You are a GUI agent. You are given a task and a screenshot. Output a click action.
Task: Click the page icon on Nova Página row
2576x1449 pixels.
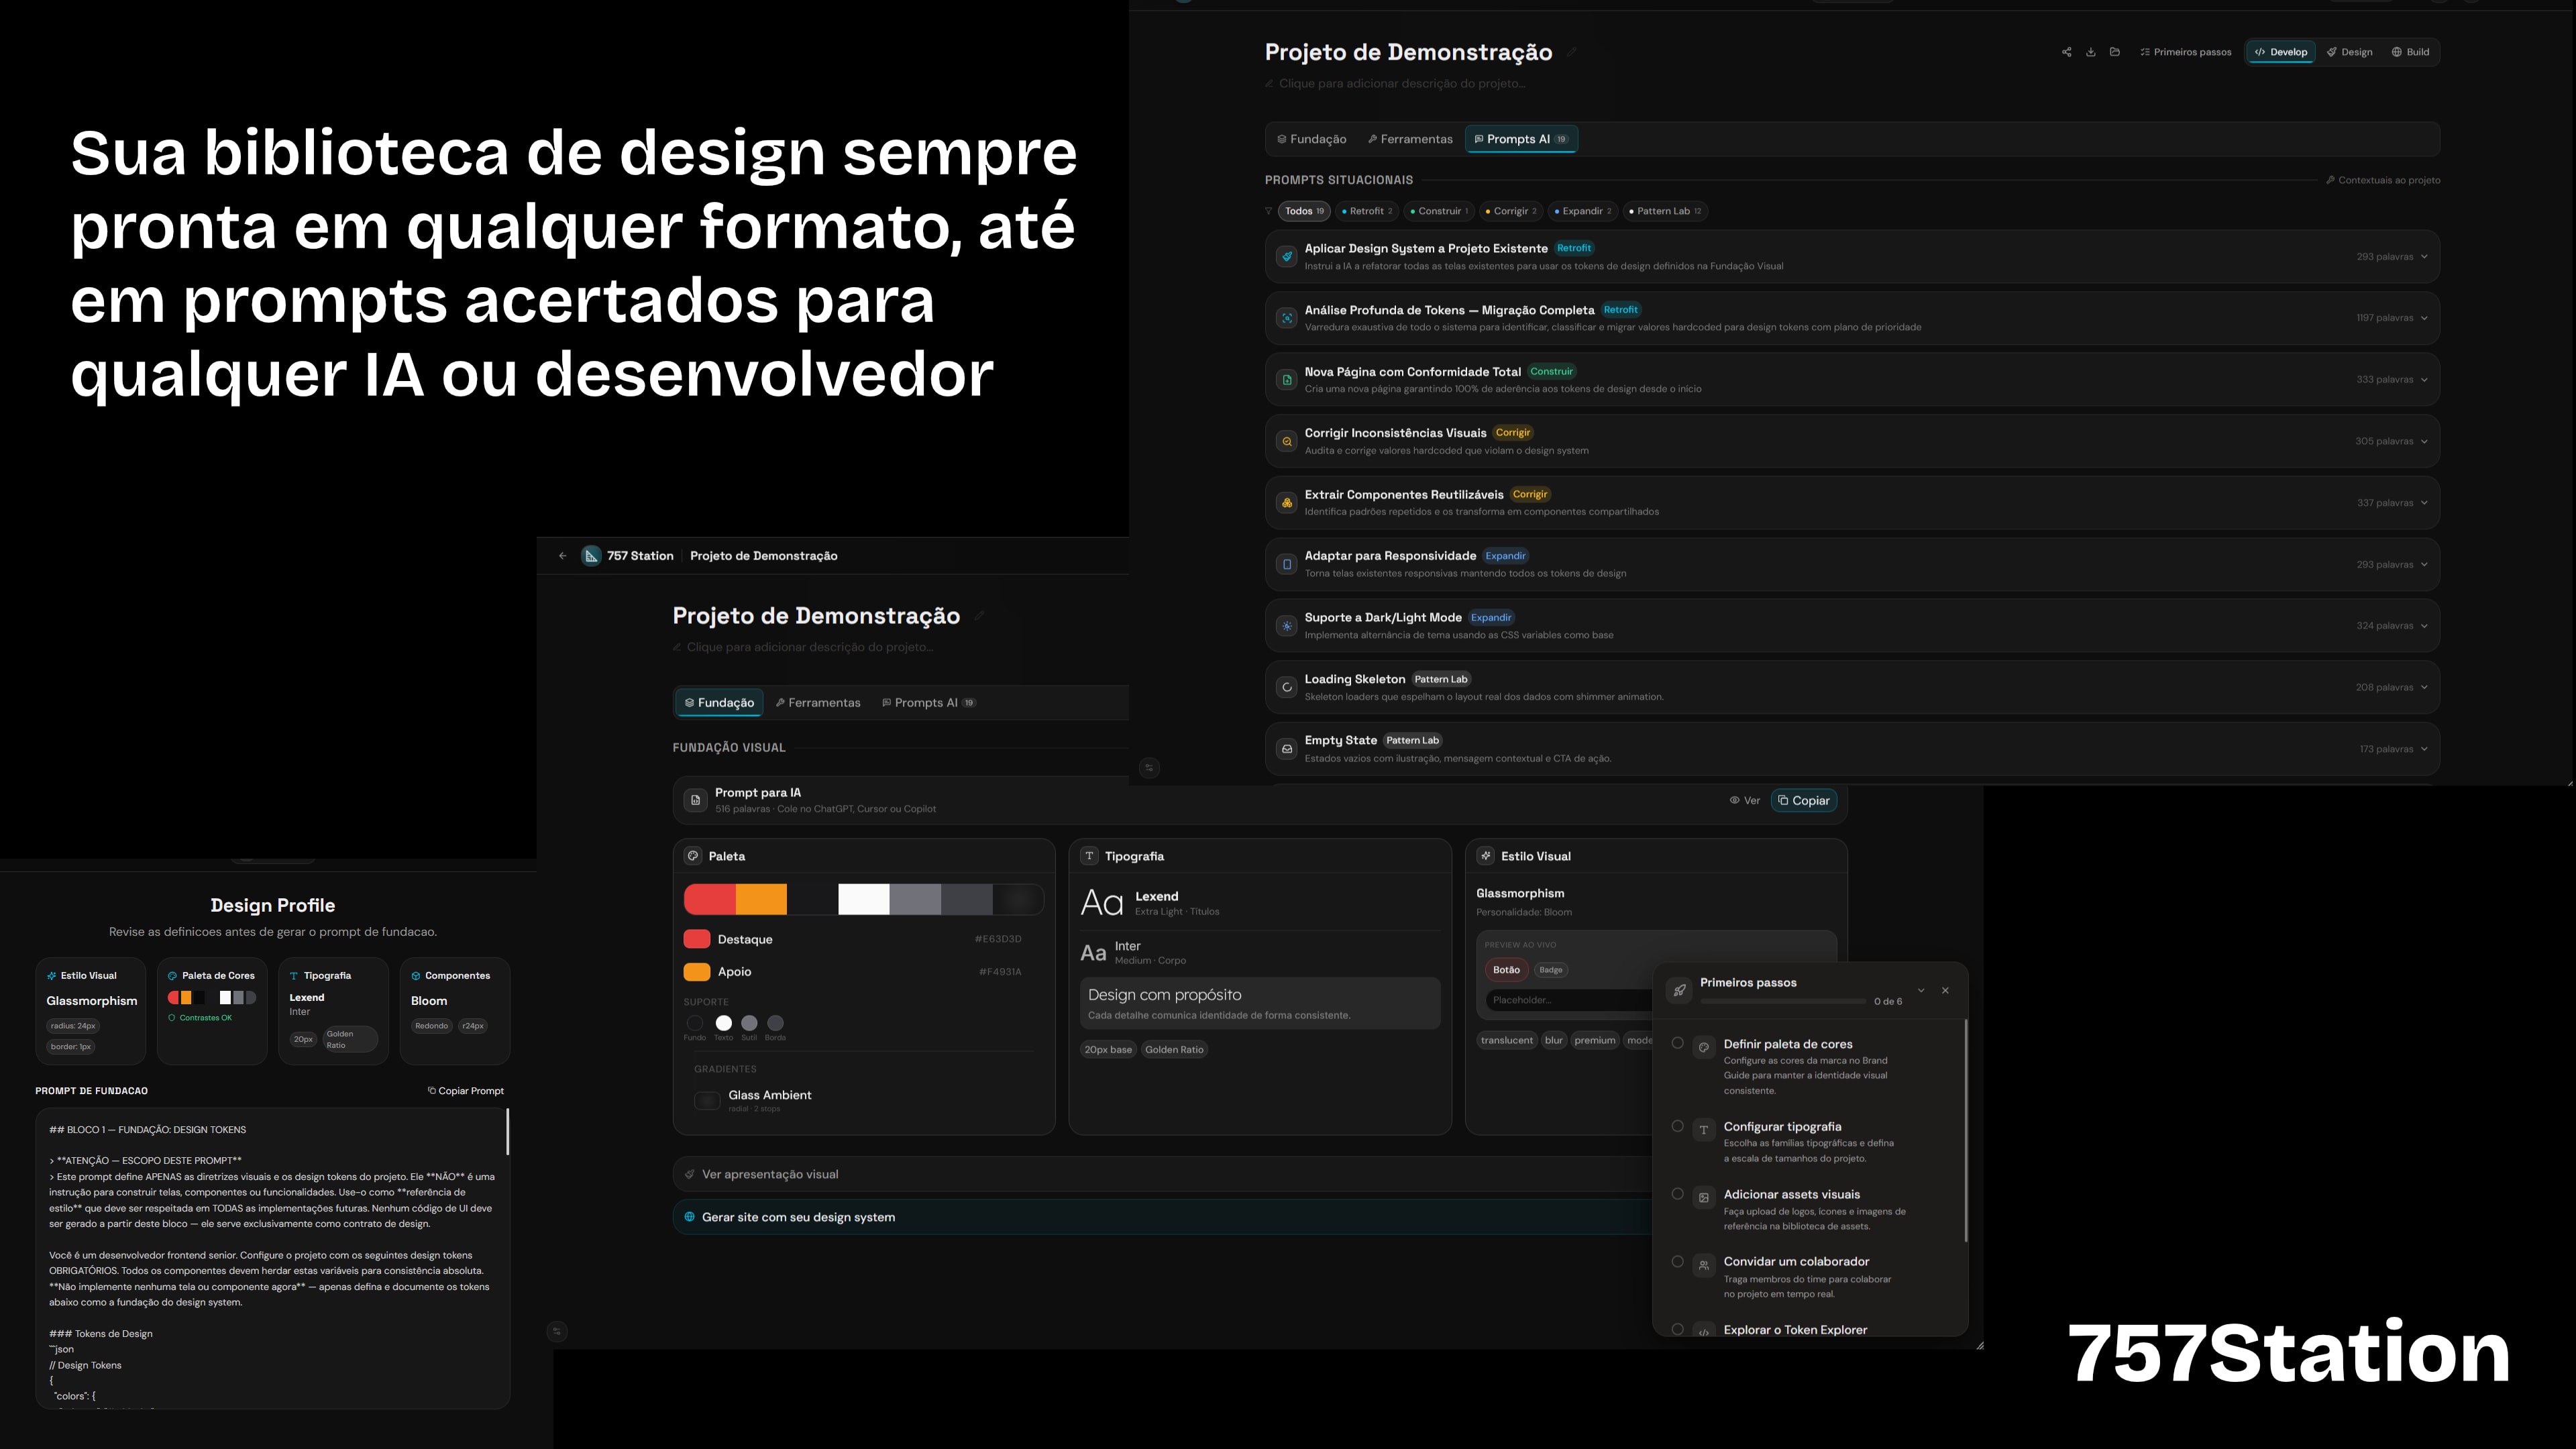point(1287,380)
